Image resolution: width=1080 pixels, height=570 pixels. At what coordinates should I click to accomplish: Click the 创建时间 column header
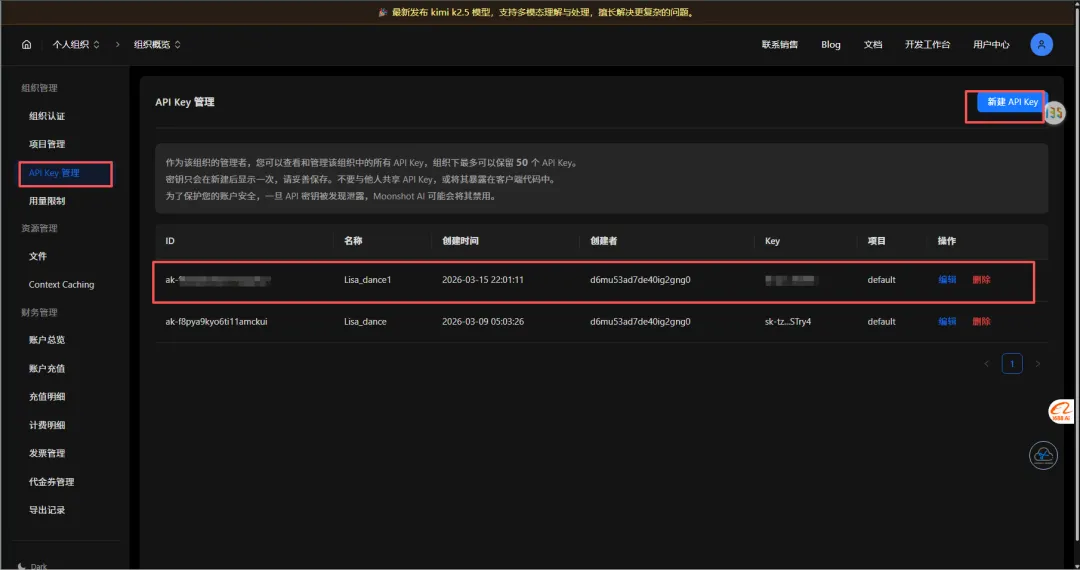460,242
